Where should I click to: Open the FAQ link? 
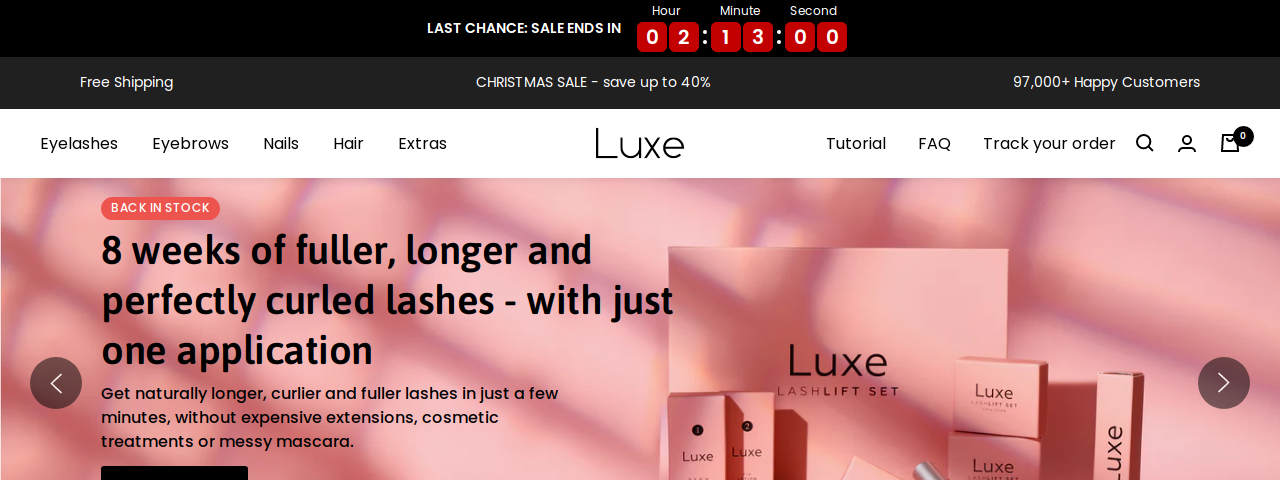pyautogui.click(x=934, y=143)
